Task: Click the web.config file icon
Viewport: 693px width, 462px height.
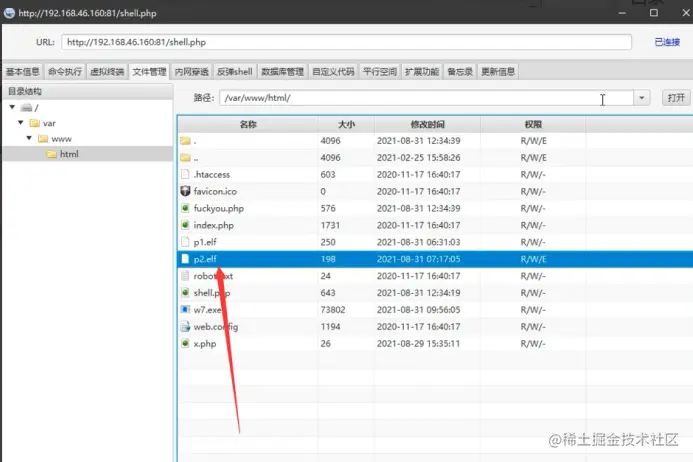Action: pos(185,327)
